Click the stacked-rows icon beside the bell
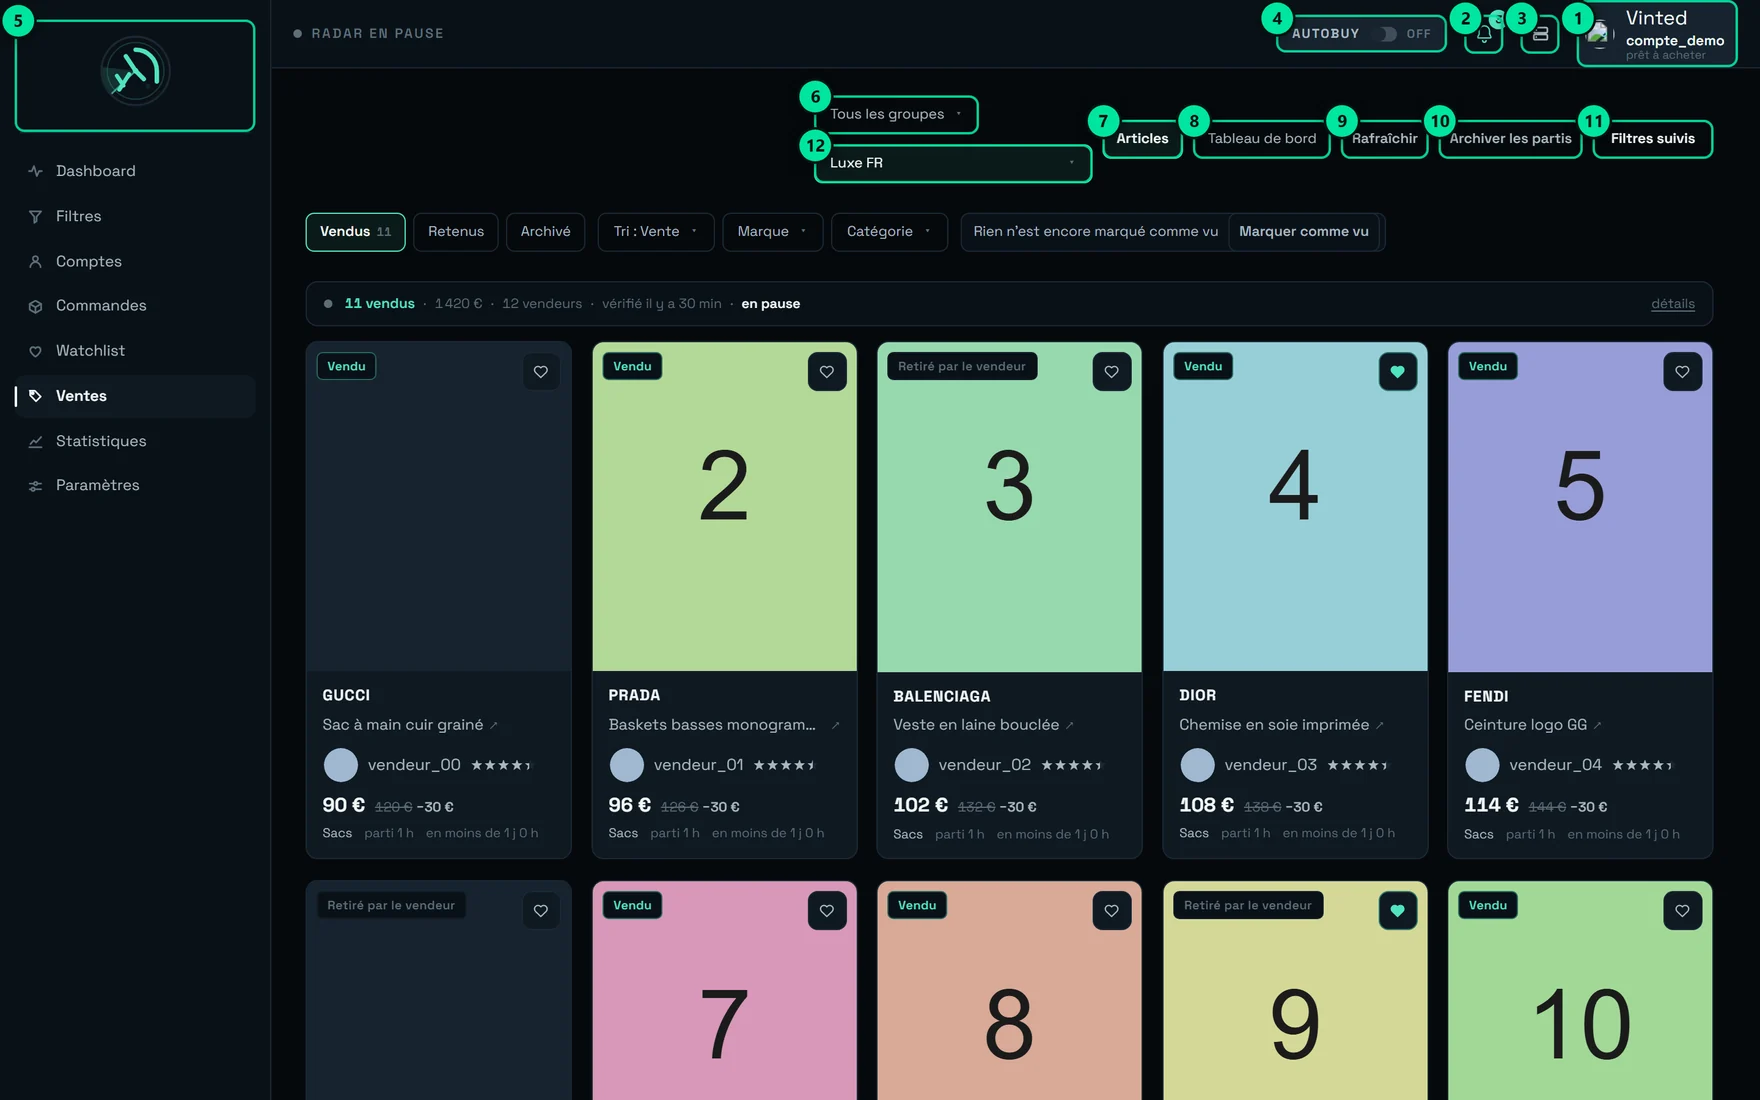The image size is (1760, 1100). coord(1540,34)
